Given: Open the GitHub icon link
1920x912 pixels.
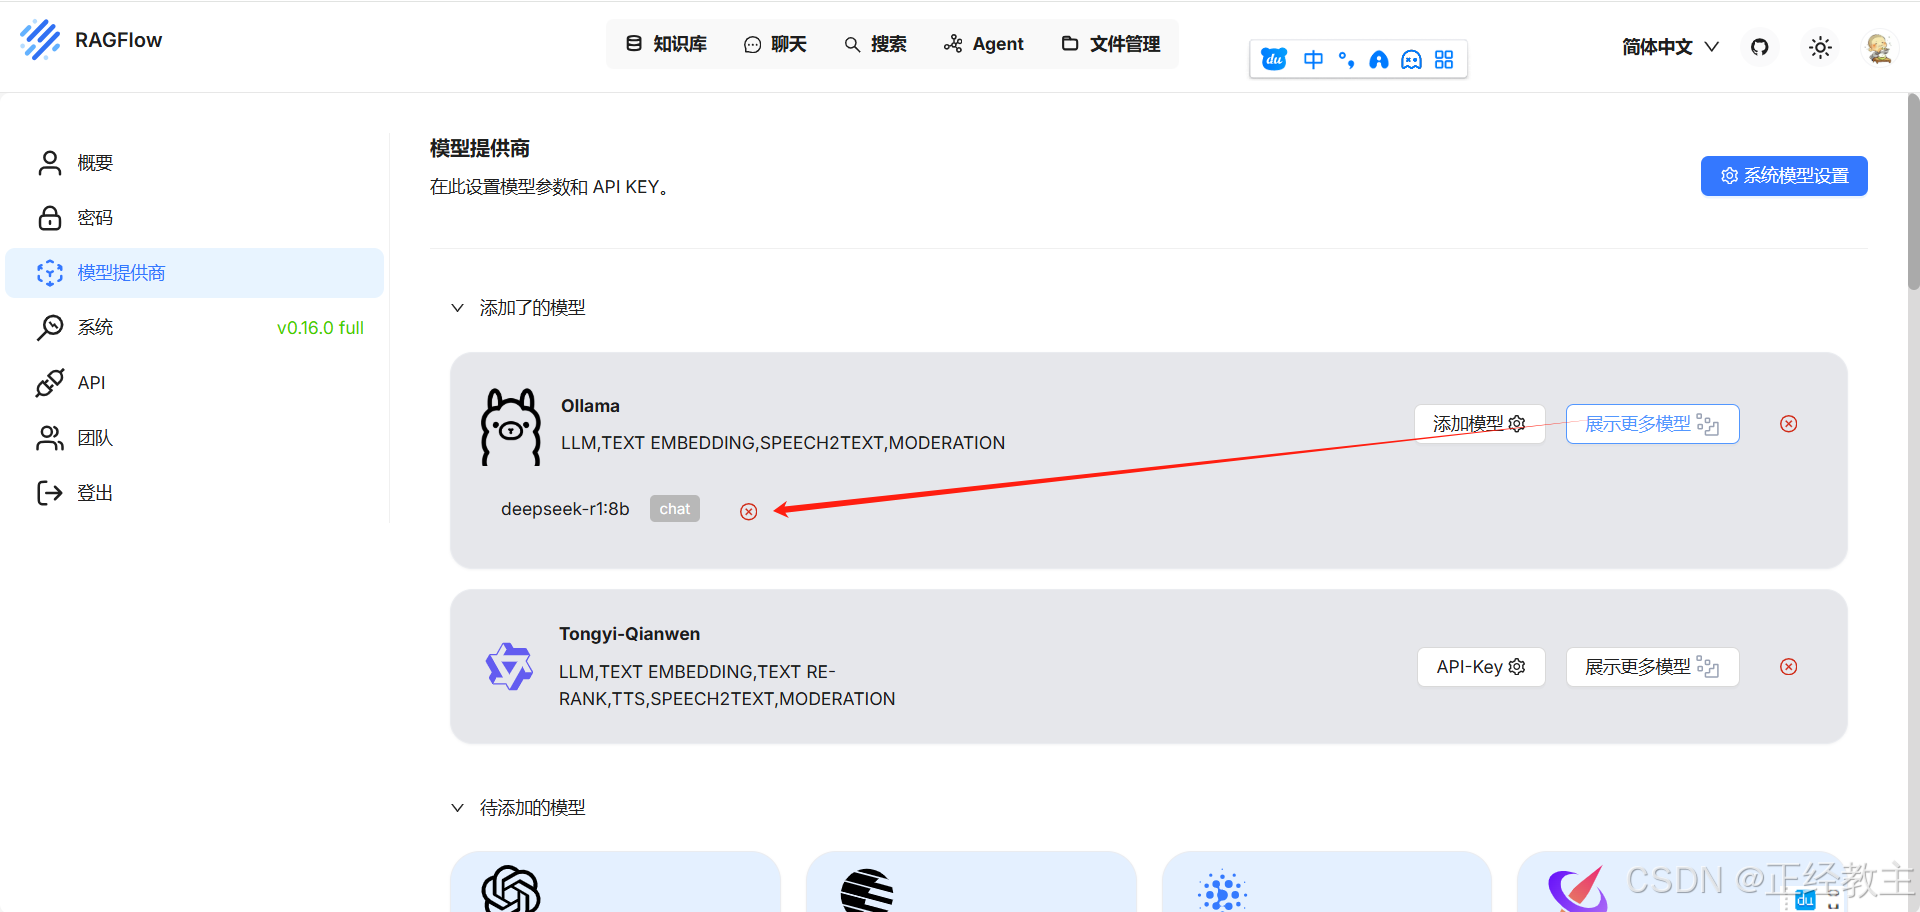Looking at the screenshot, I should tap(1760, 47).
